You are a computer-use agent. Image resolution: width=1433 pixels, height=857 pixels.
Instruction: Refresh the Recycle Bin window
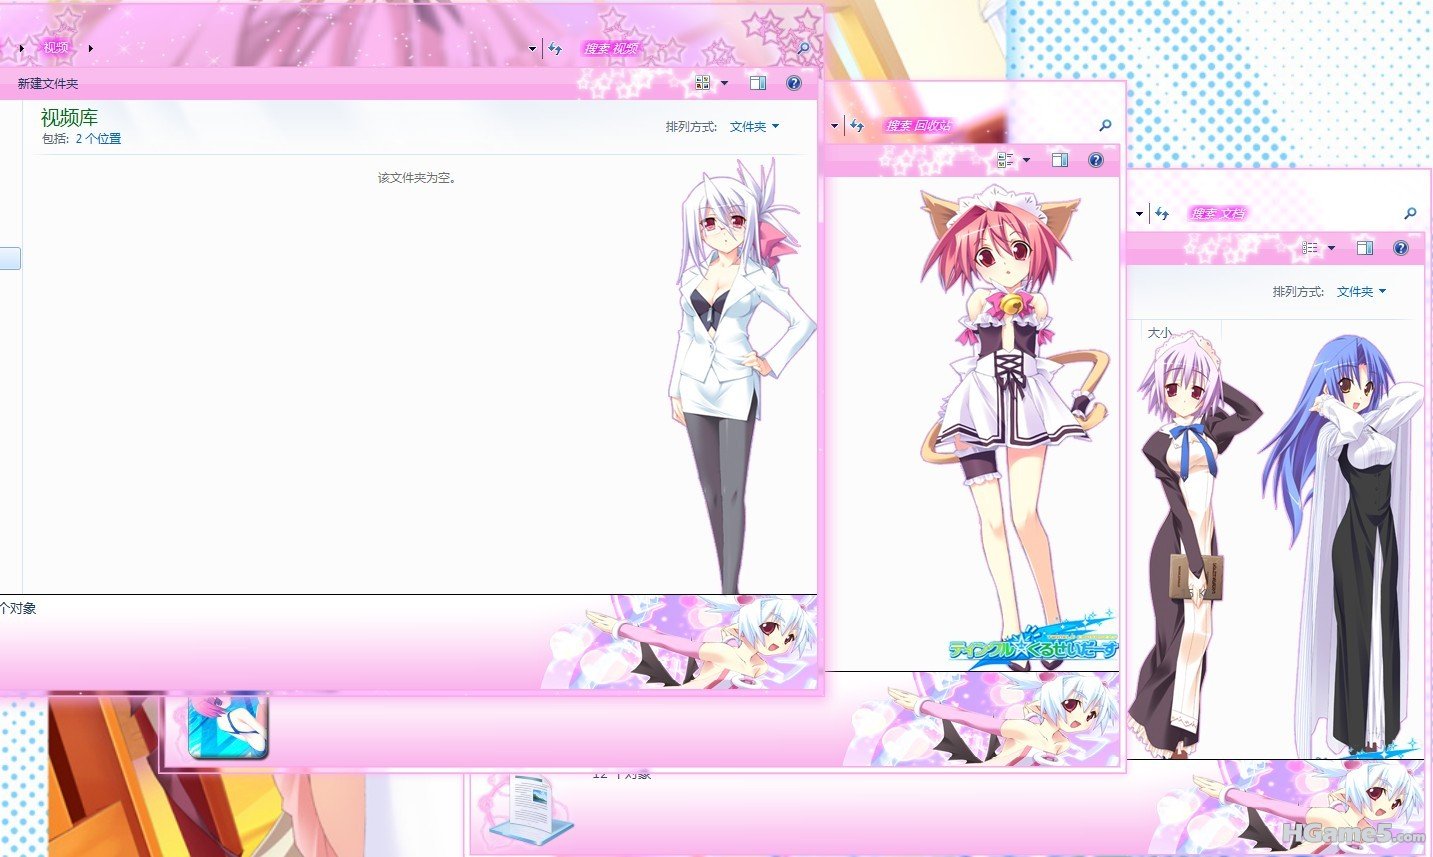pyautogui.click(x=857, y=126)
